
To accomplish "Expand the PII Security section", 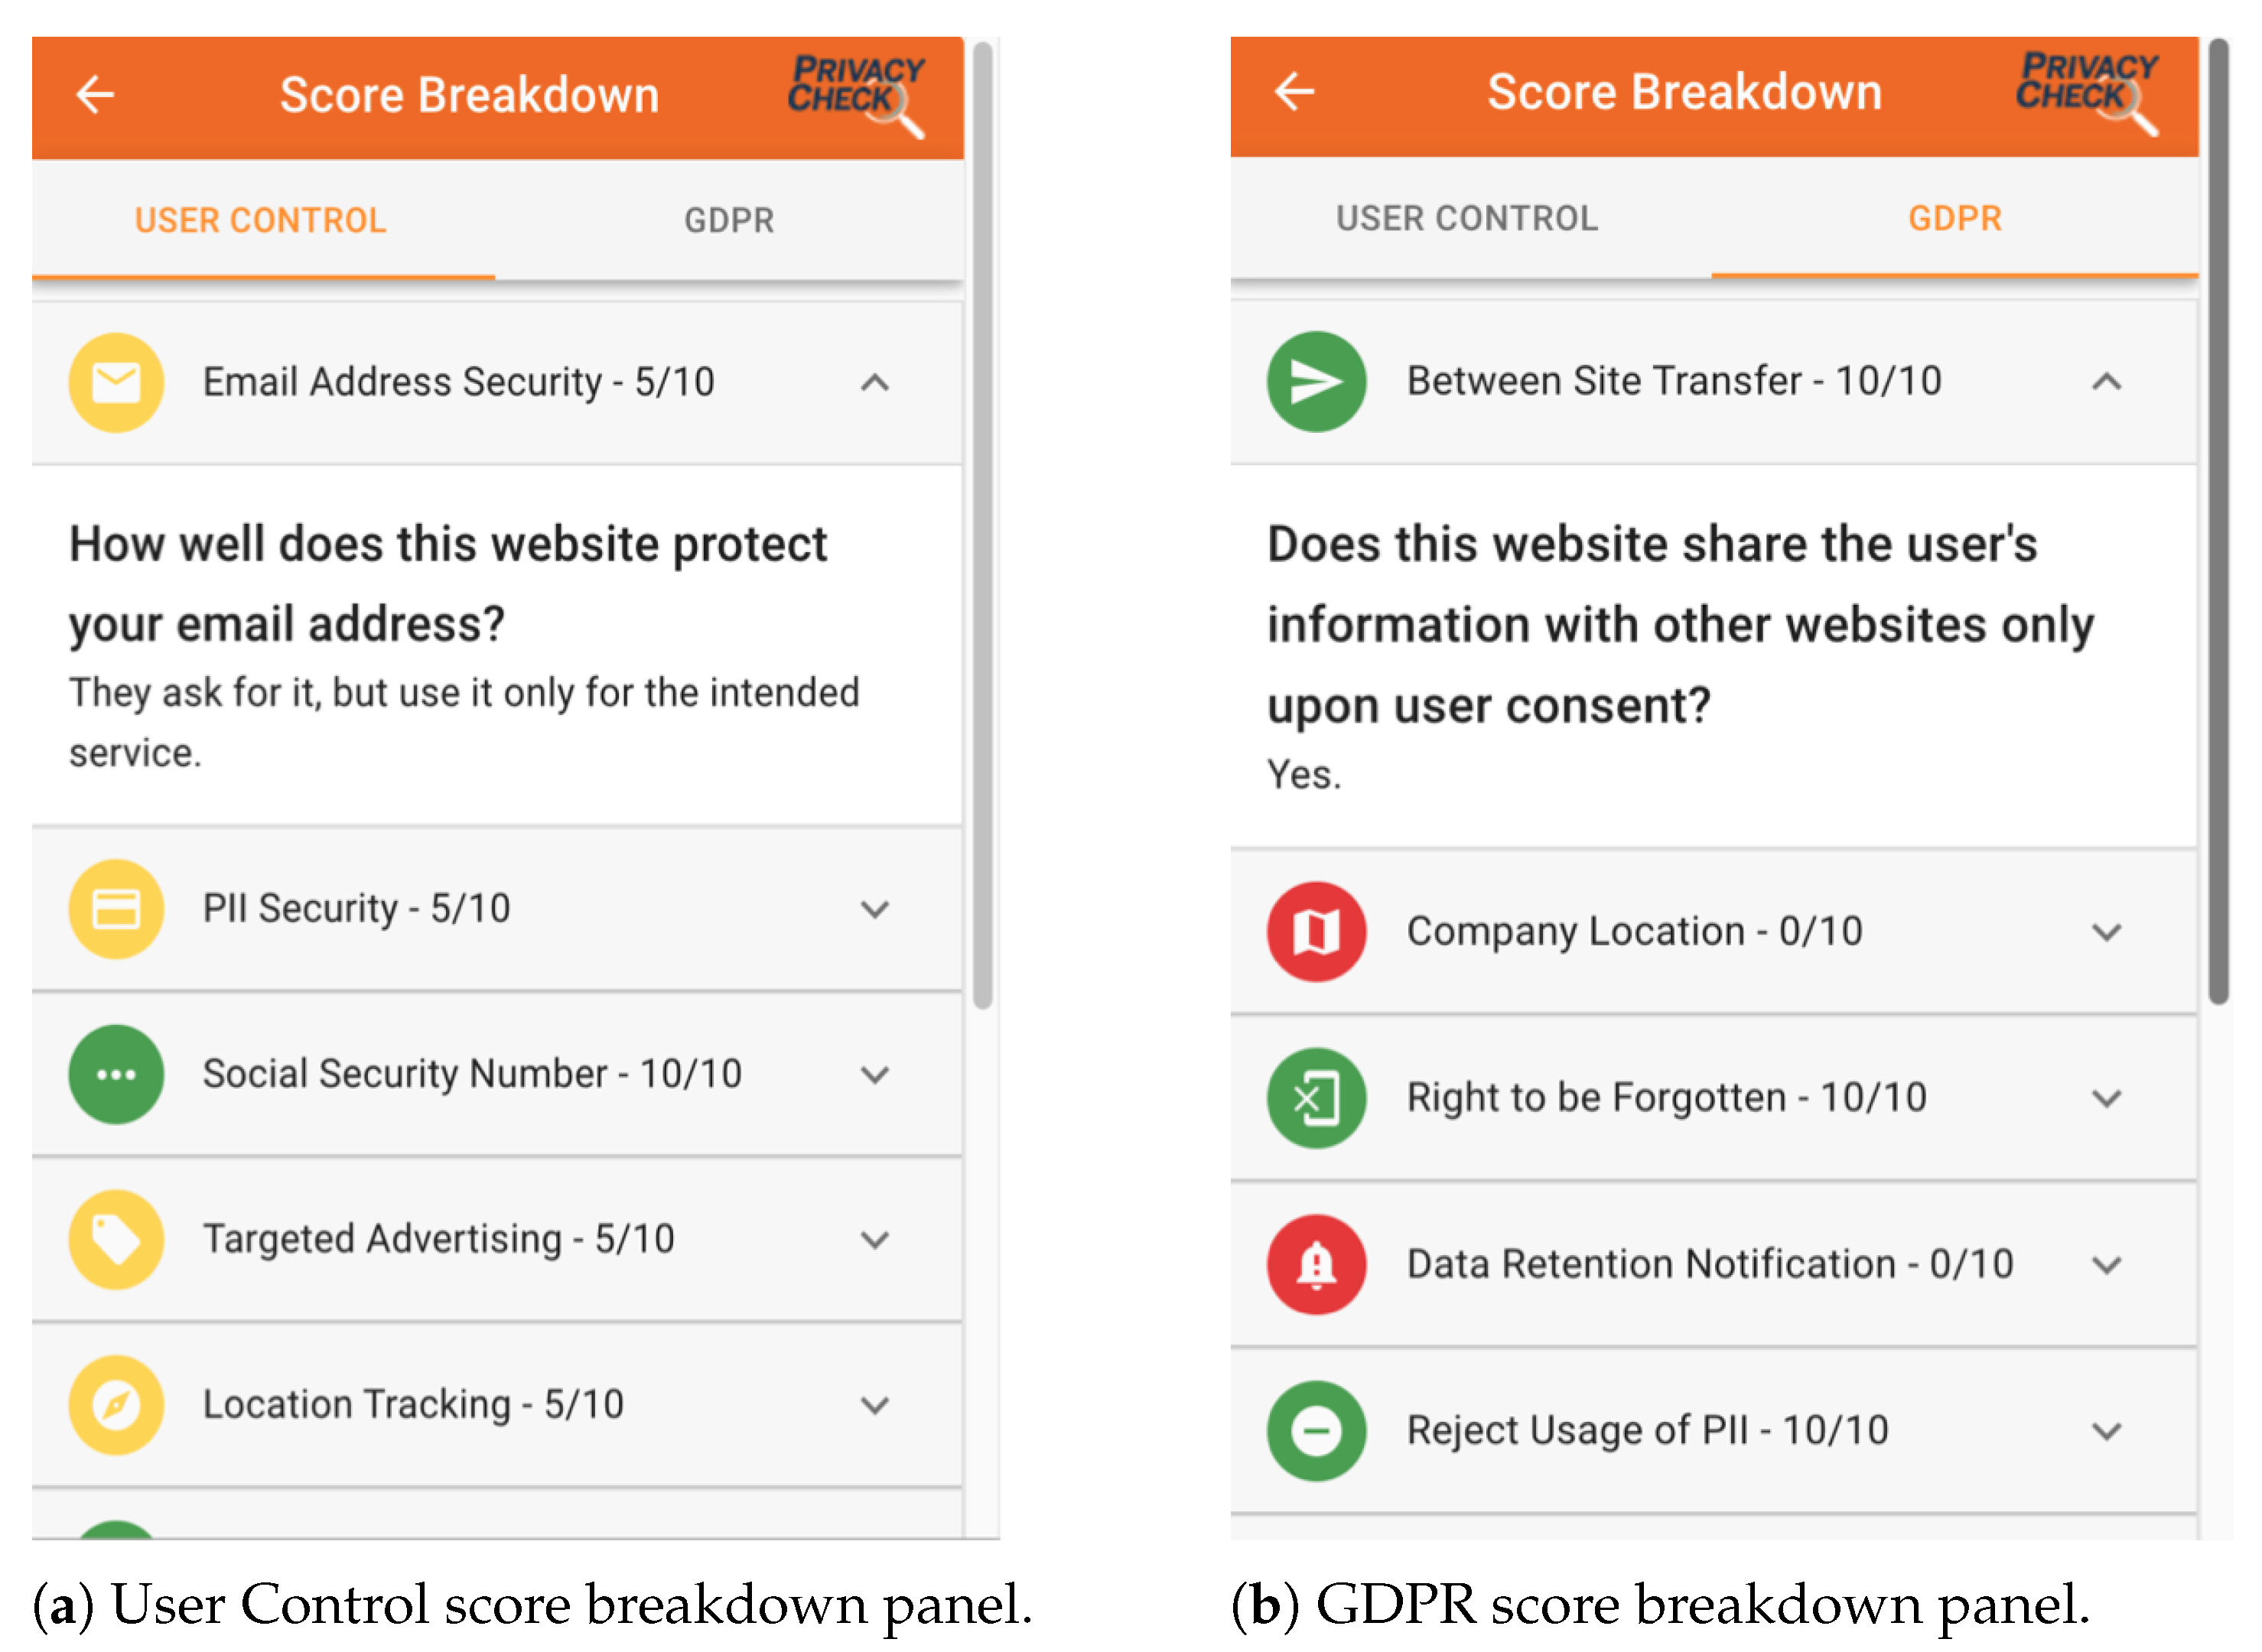I will 875,909.
